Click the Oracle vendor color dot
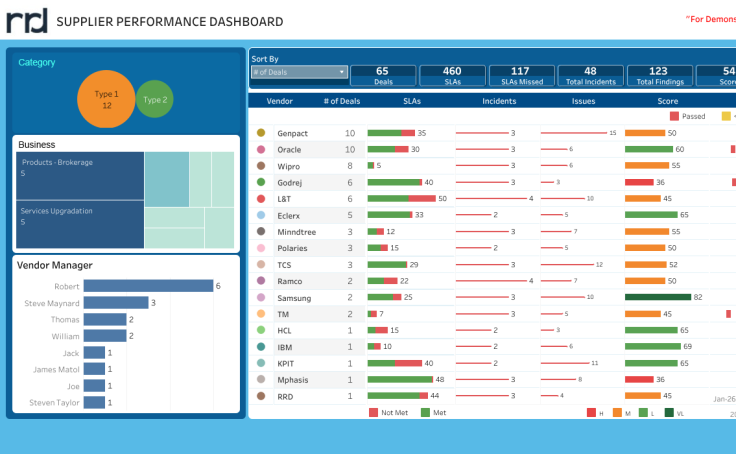The height and width of the screenshot is (454, 736). (261, 149)
